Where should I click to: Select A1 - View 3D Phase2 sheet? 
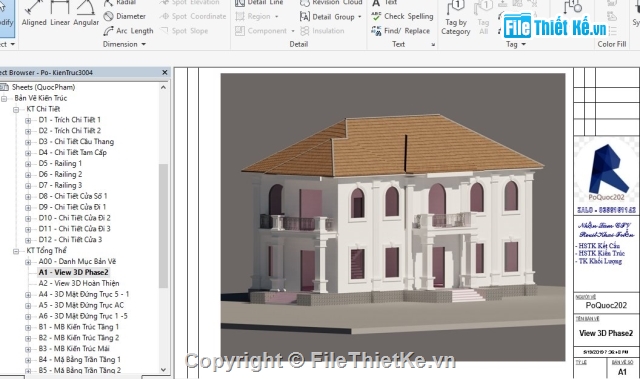(73, 272)
